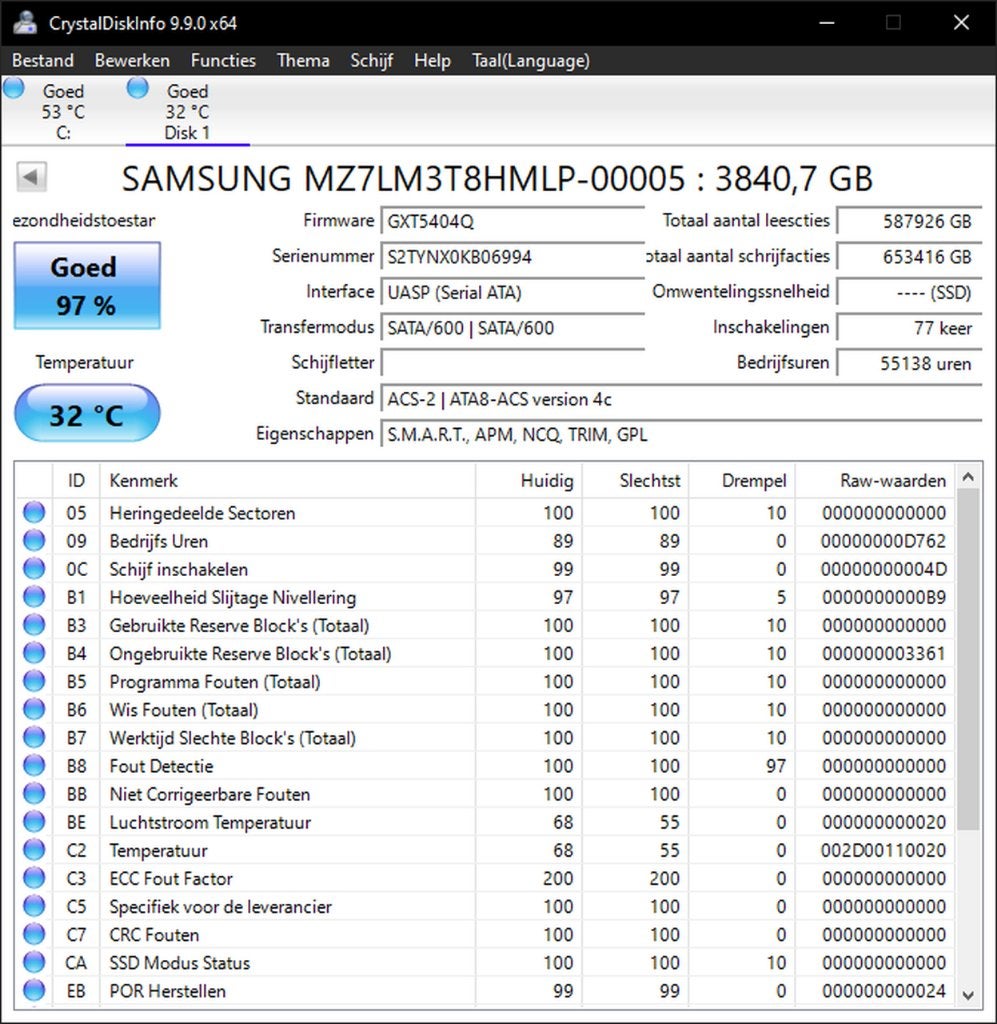
Task: Click status orb of Schijf inschakelen row
Action: click(x=34, y=569)
